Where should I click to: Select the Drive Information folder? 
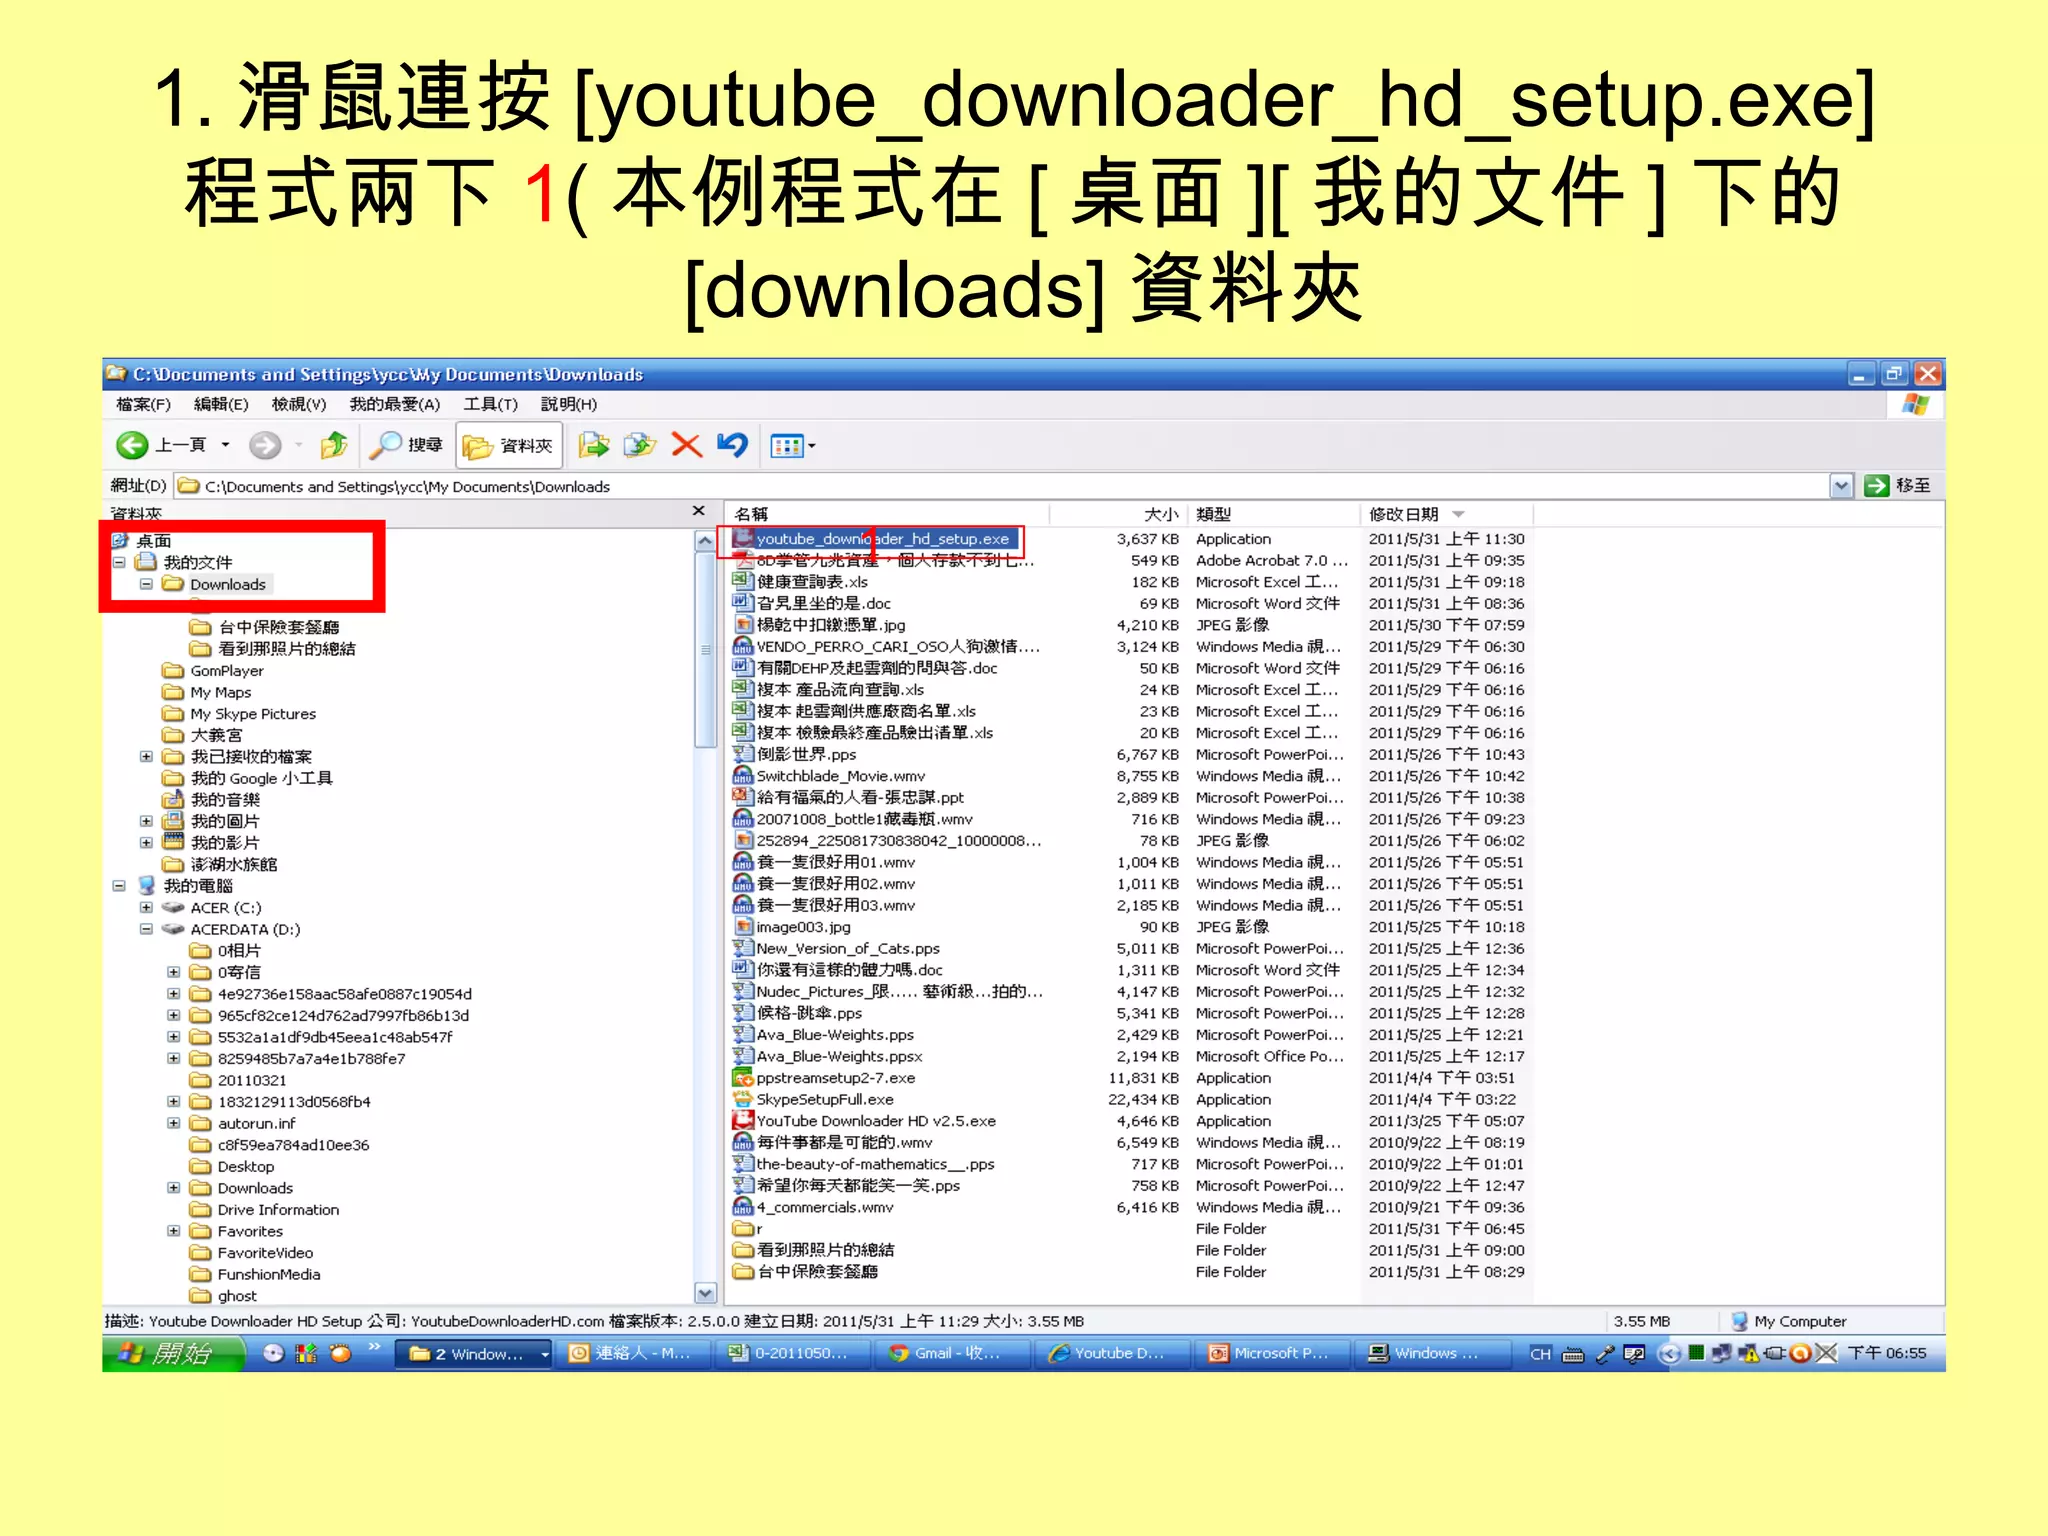278,1210
